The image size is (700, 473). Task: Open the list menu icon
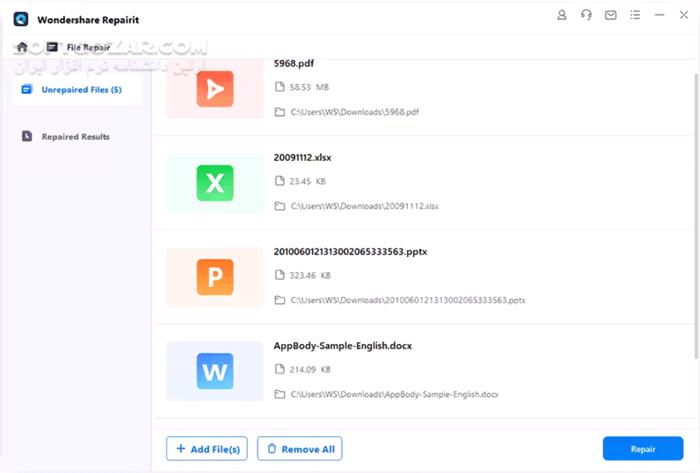pos(635,15)
